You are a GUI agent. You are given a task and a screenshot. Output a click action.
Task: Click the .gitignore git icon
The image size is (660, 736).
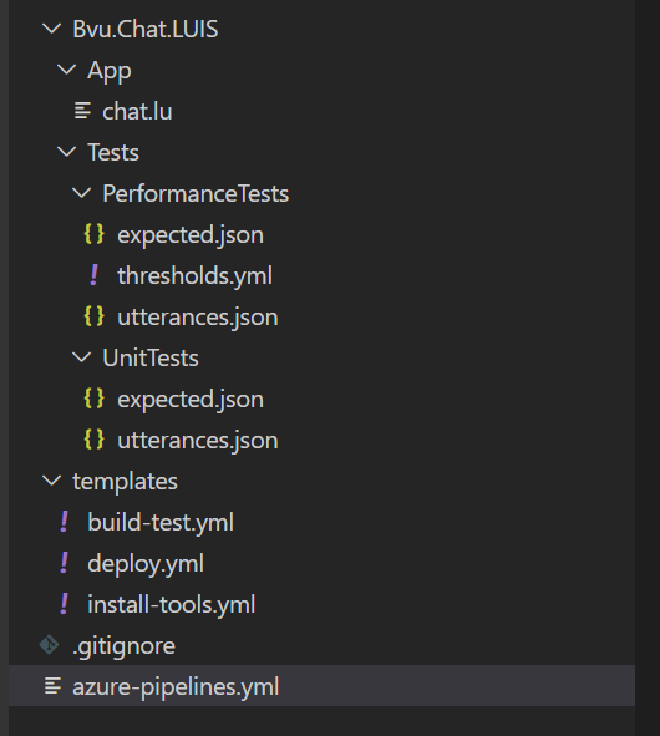50,646
